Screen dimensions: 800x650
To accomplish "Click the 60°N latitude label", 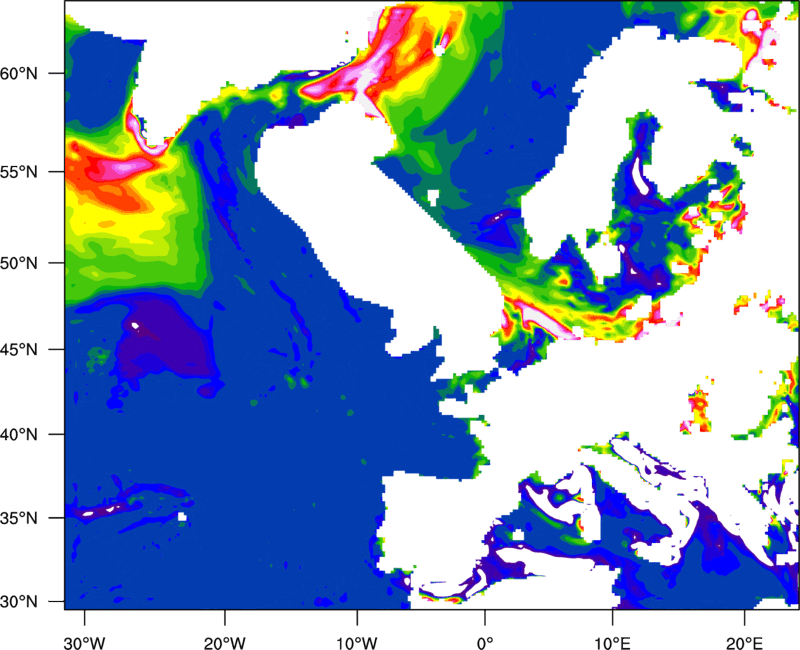I will [x=19, y=73].
